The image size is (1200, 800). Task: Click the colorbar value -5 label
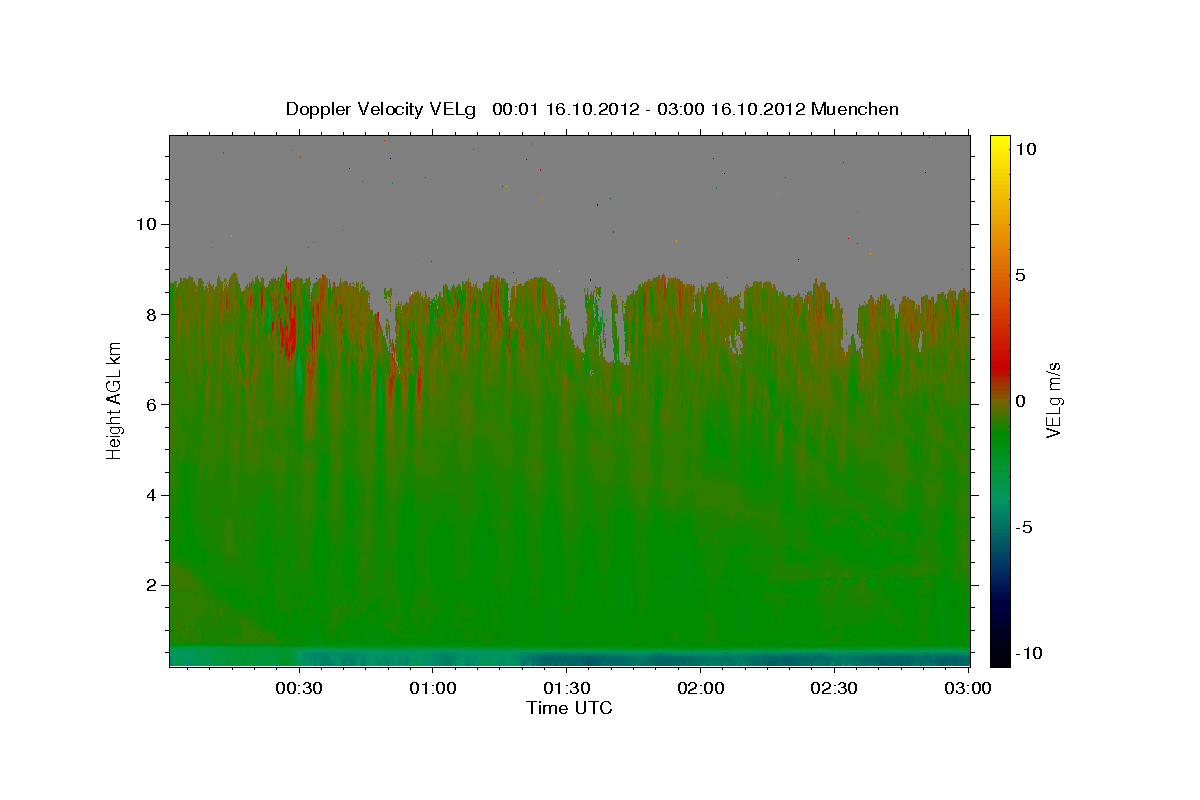point(1024,527)
